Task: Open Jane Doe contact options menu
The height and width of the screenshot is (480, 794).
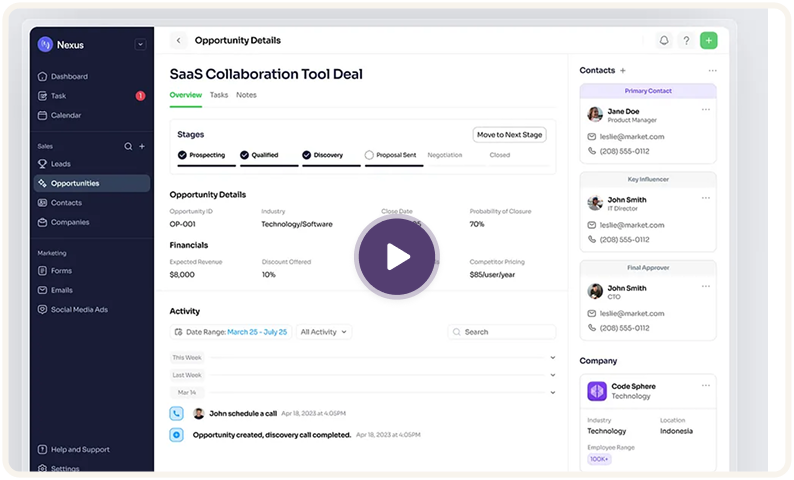Action: coord(706,109)
